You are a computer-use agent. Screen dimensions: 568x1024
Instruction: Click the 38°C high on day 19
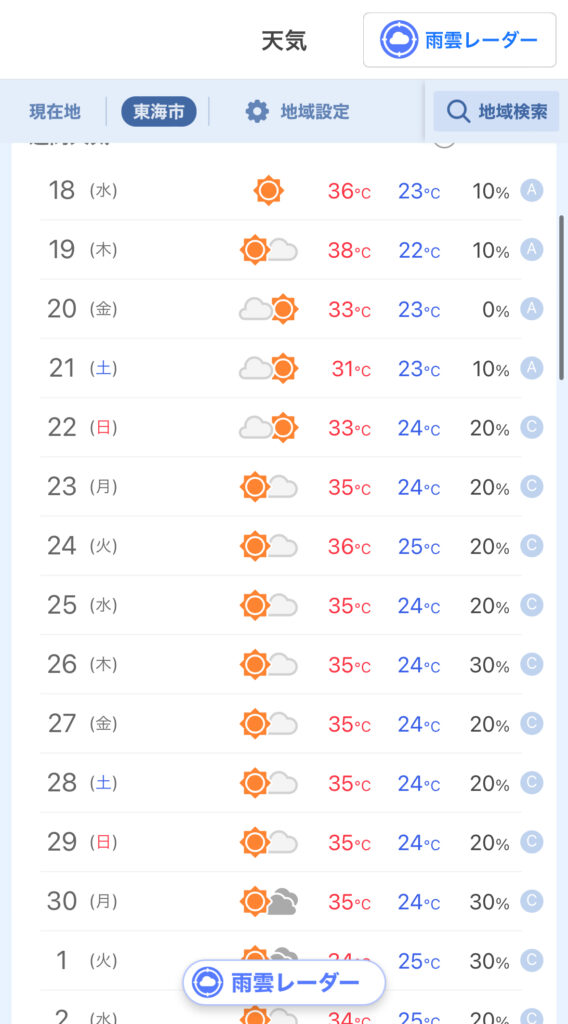point(349,251)
